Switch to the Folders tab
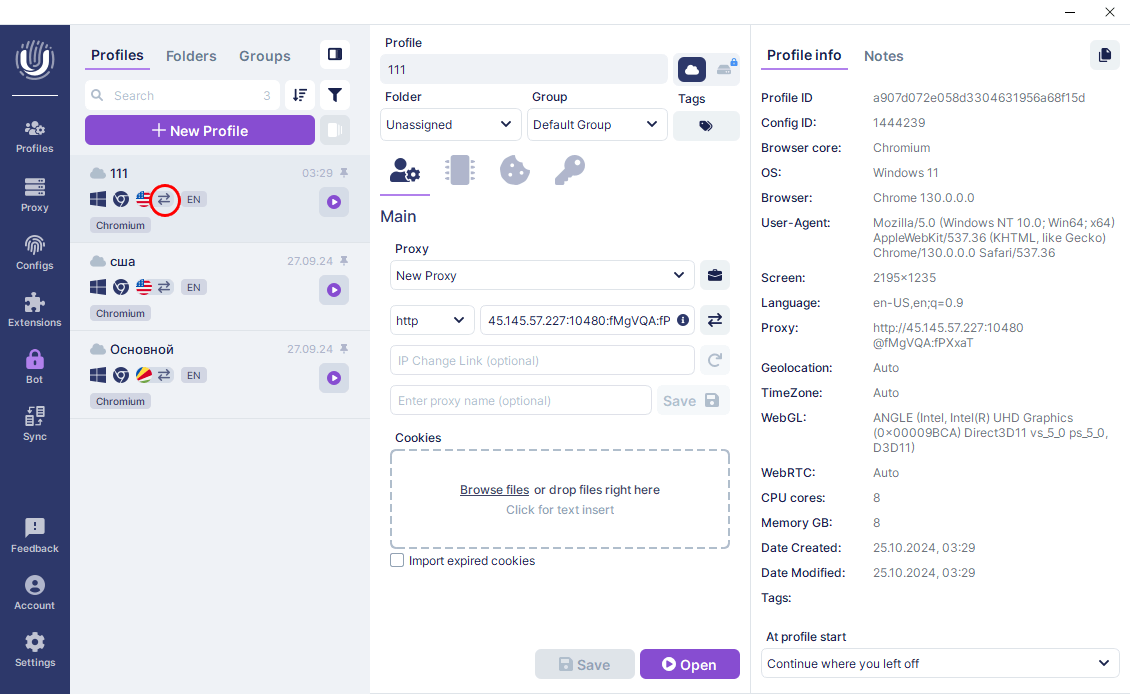 pyautogui.click(x=191, y=56)
